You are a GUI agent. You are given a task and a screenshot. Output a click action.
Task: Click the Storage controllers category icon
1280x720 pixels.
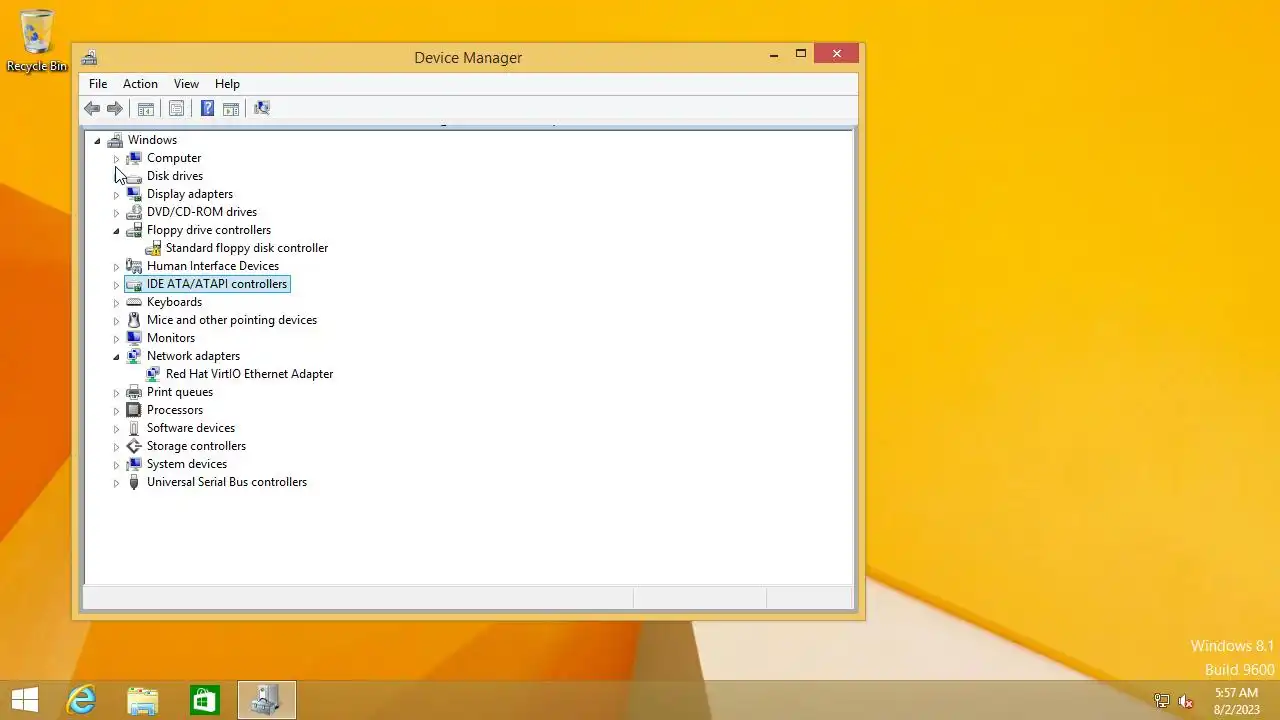click(x=134, y=446)
